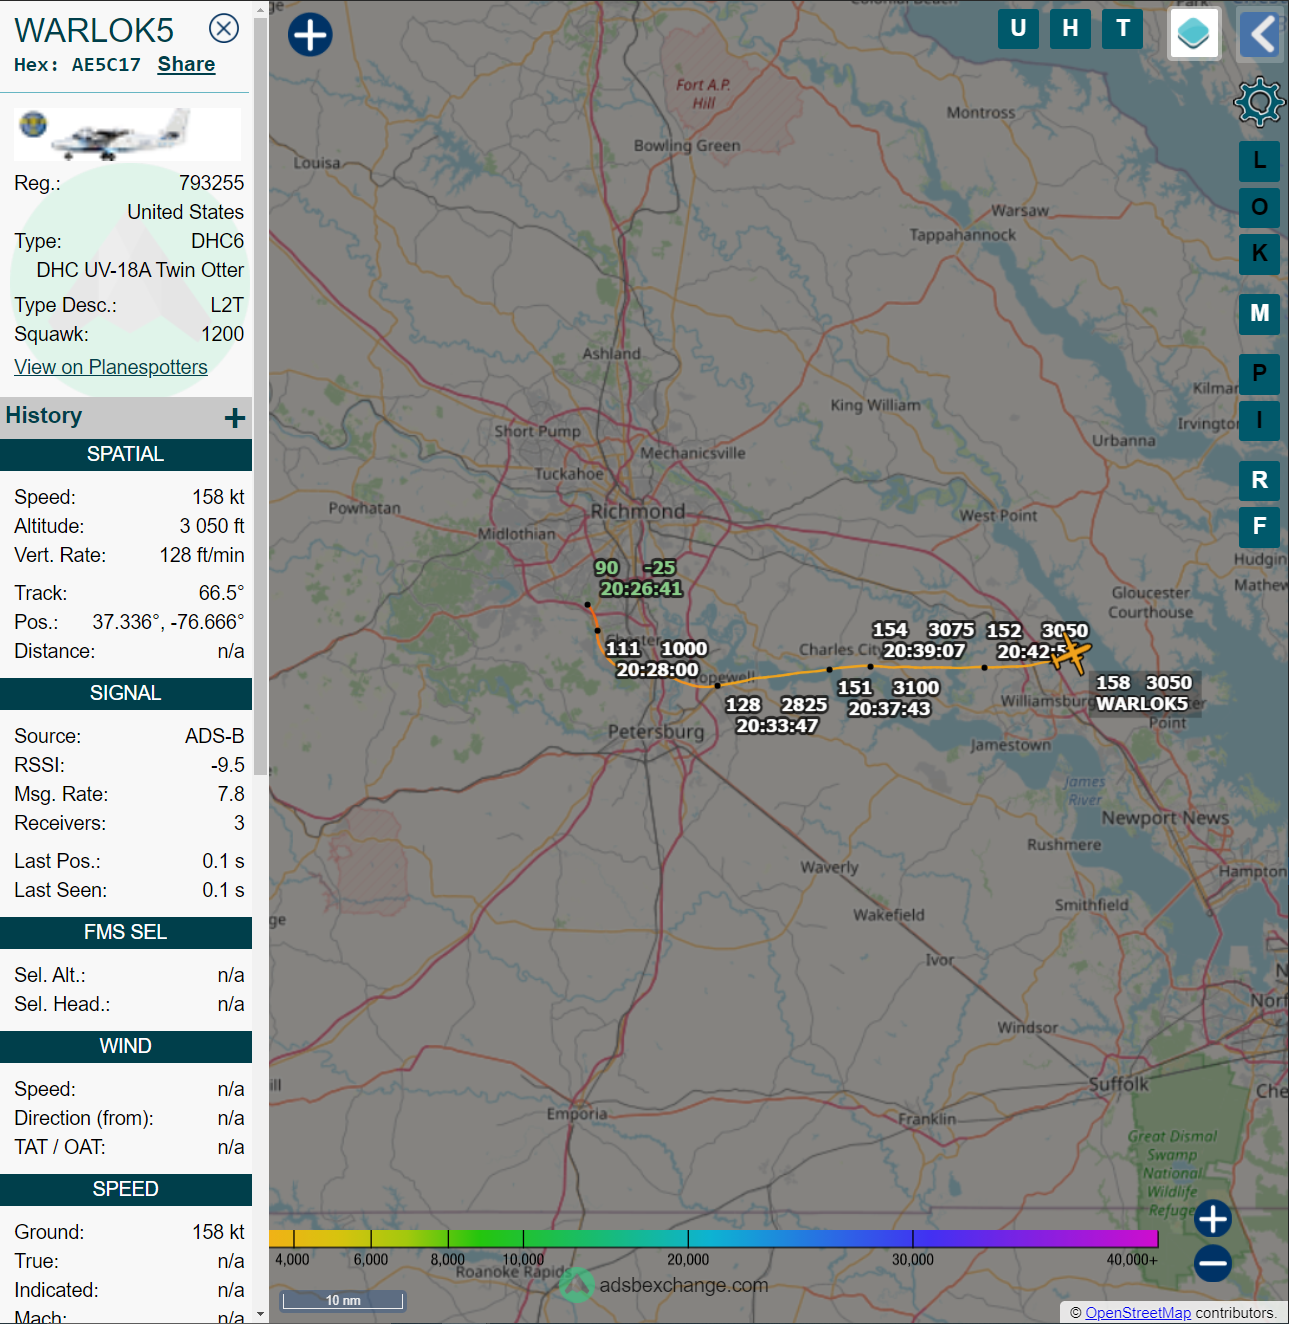Open the OpenStreetMap attribution link
Viewport: 1289px width, 1324px height.
point(1138,1313)
